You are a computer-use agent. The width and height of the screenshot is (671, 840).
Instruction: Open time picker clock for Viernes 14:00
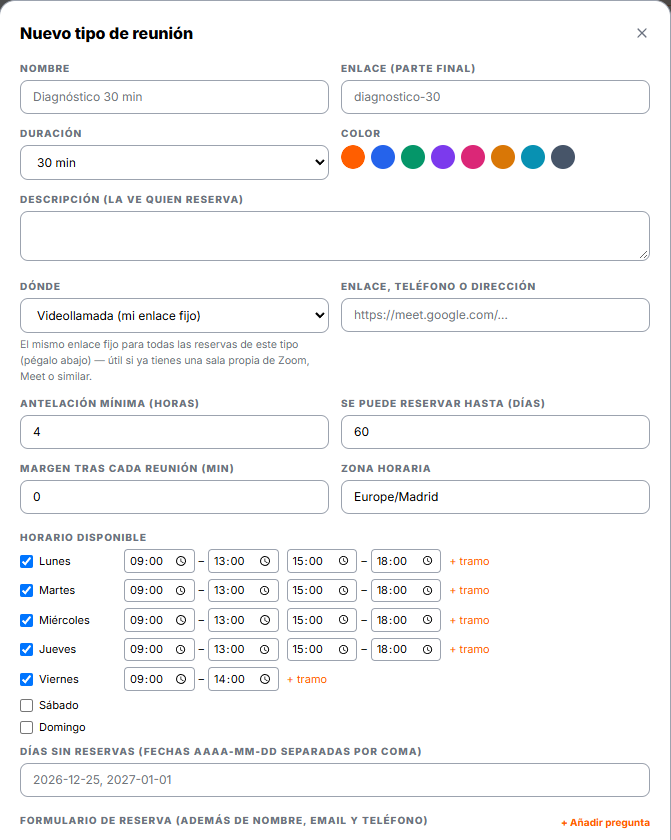[x=265, y=679]
